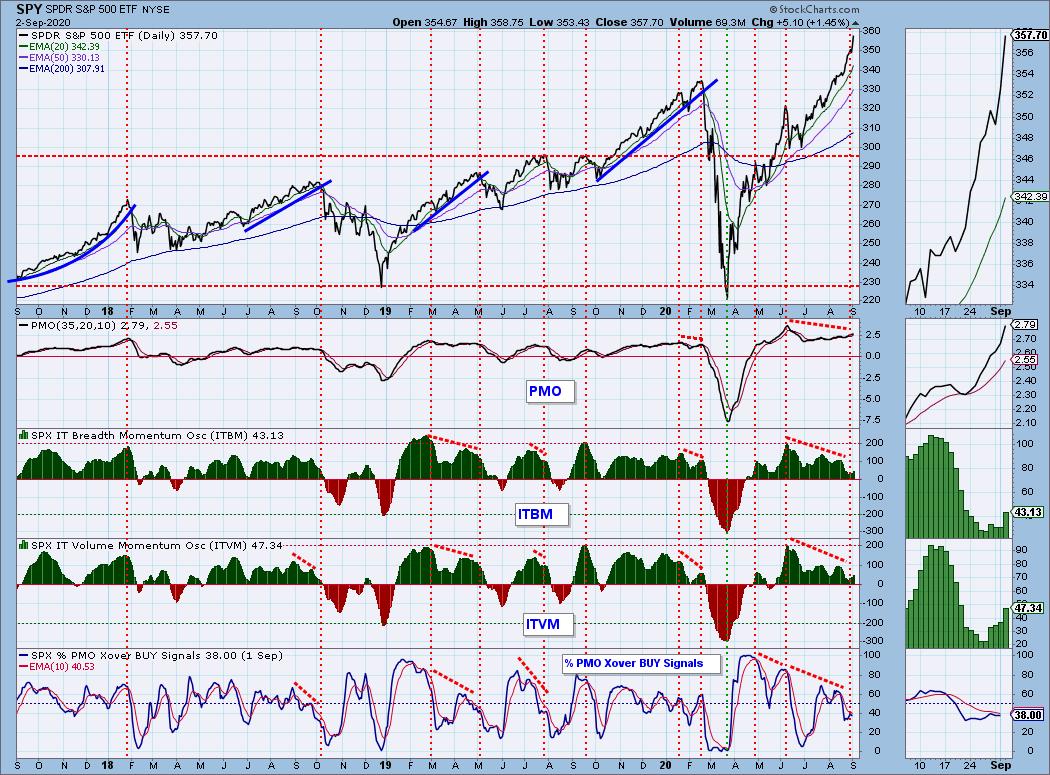
Task: Click the ITVM annotation box
Action: pyautogui.click(x=549, y=624)
